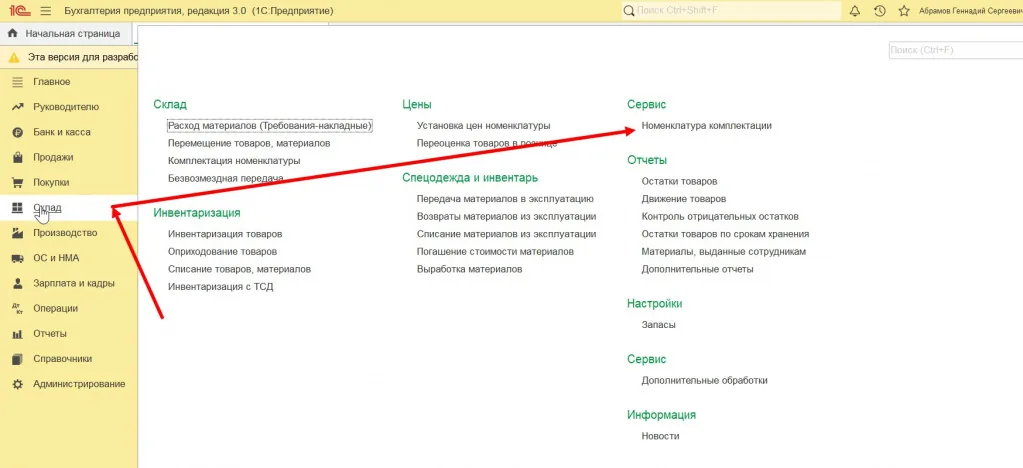Select Производство section

click(65, 233)
